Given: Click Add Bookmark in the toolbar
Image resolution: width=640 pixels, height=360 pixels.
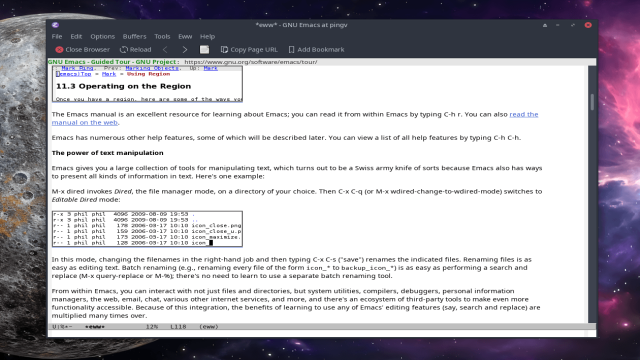Looking at the screenshot, I should [x=316, y=49].
